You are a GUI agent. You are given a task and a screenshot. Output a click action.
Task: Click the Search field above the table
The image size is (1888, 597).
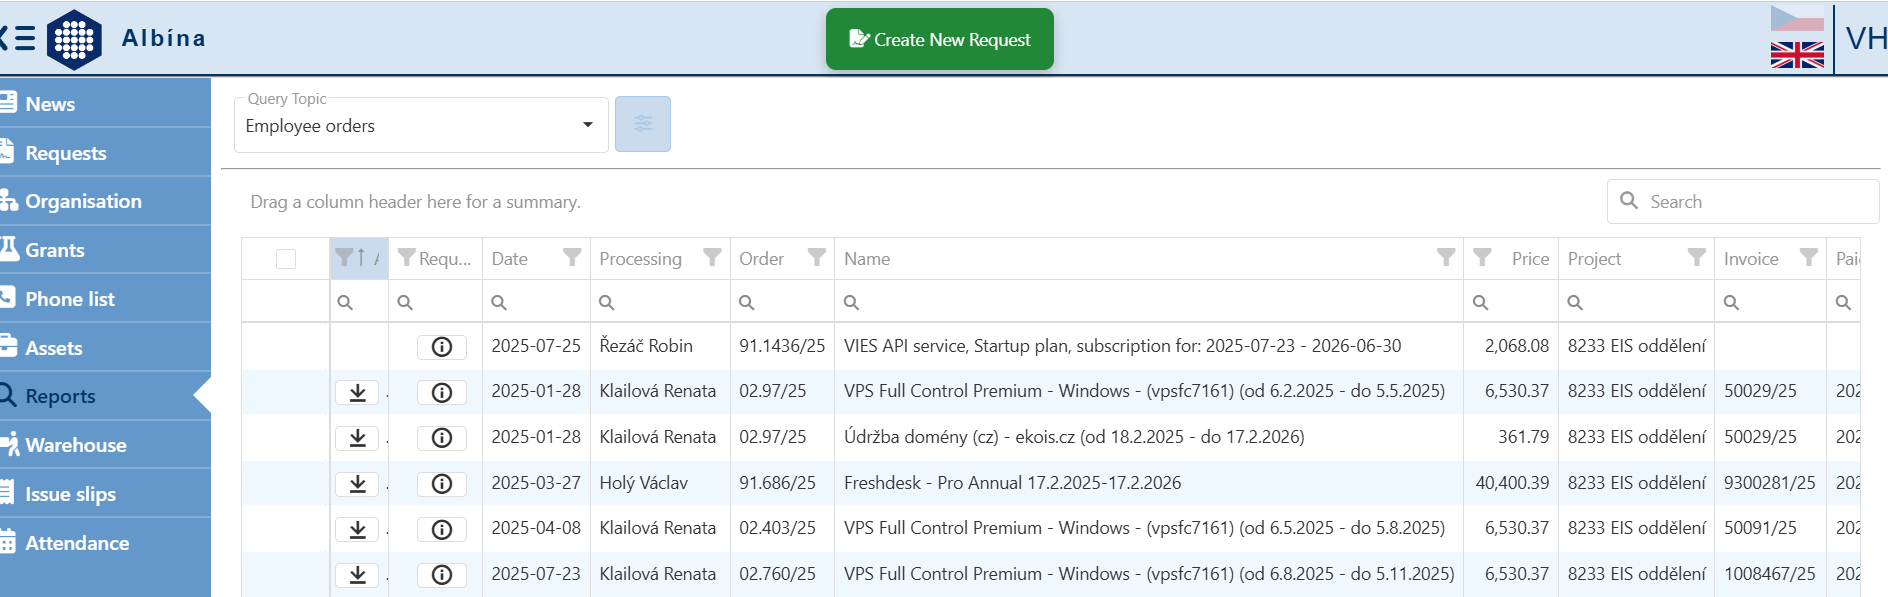coord(1743,201)
